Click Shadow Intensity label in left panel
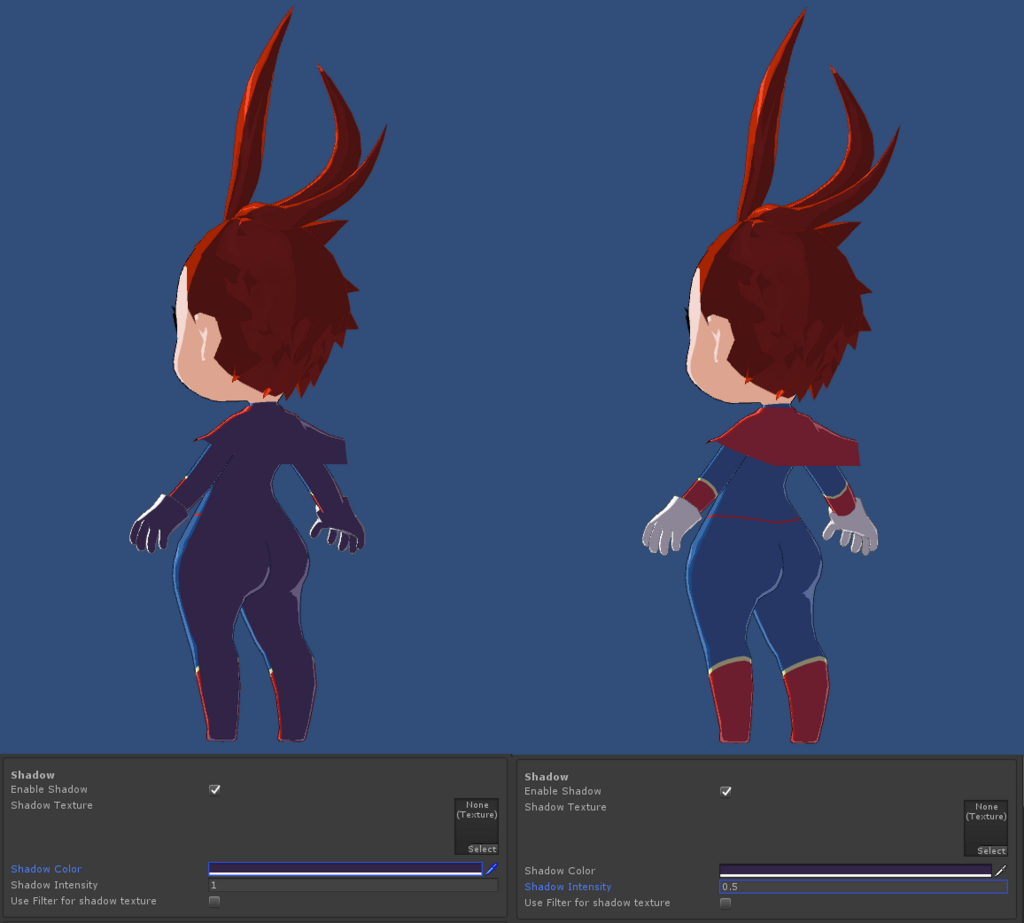1024x923 pixels. pos(54,885)
